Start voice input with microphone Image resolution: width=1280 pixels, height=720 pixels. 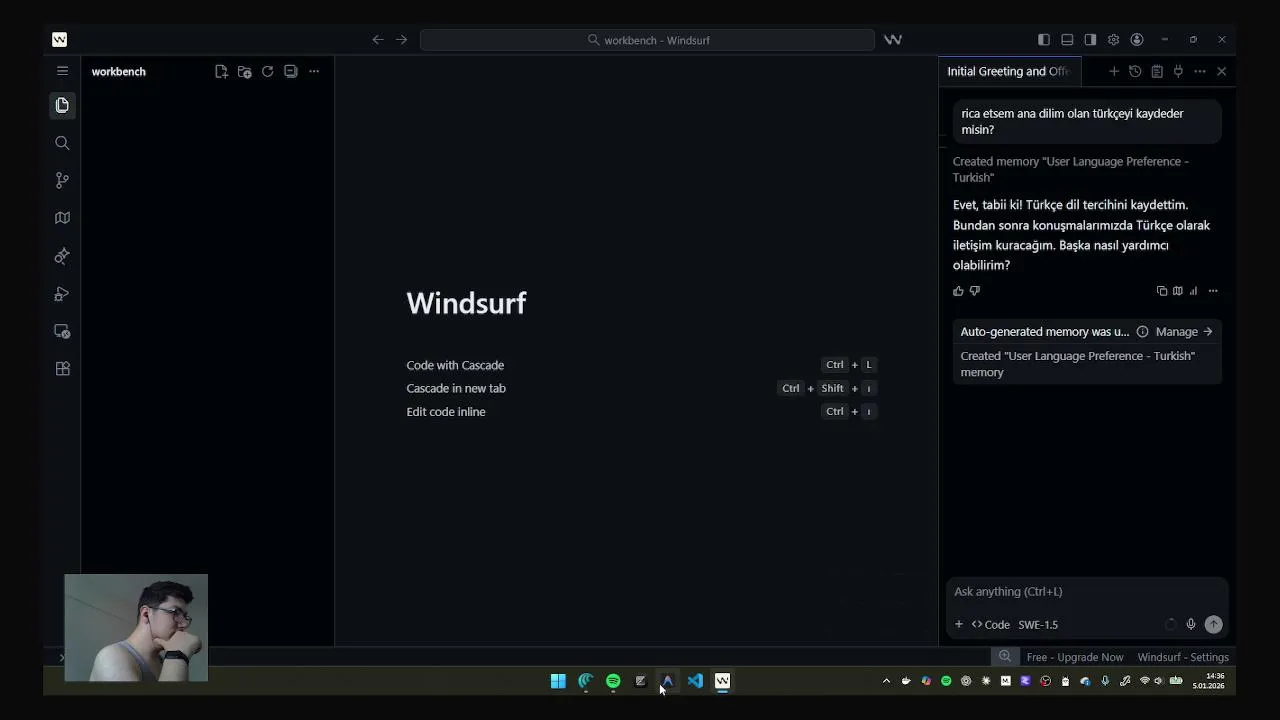coord(1190,625)
